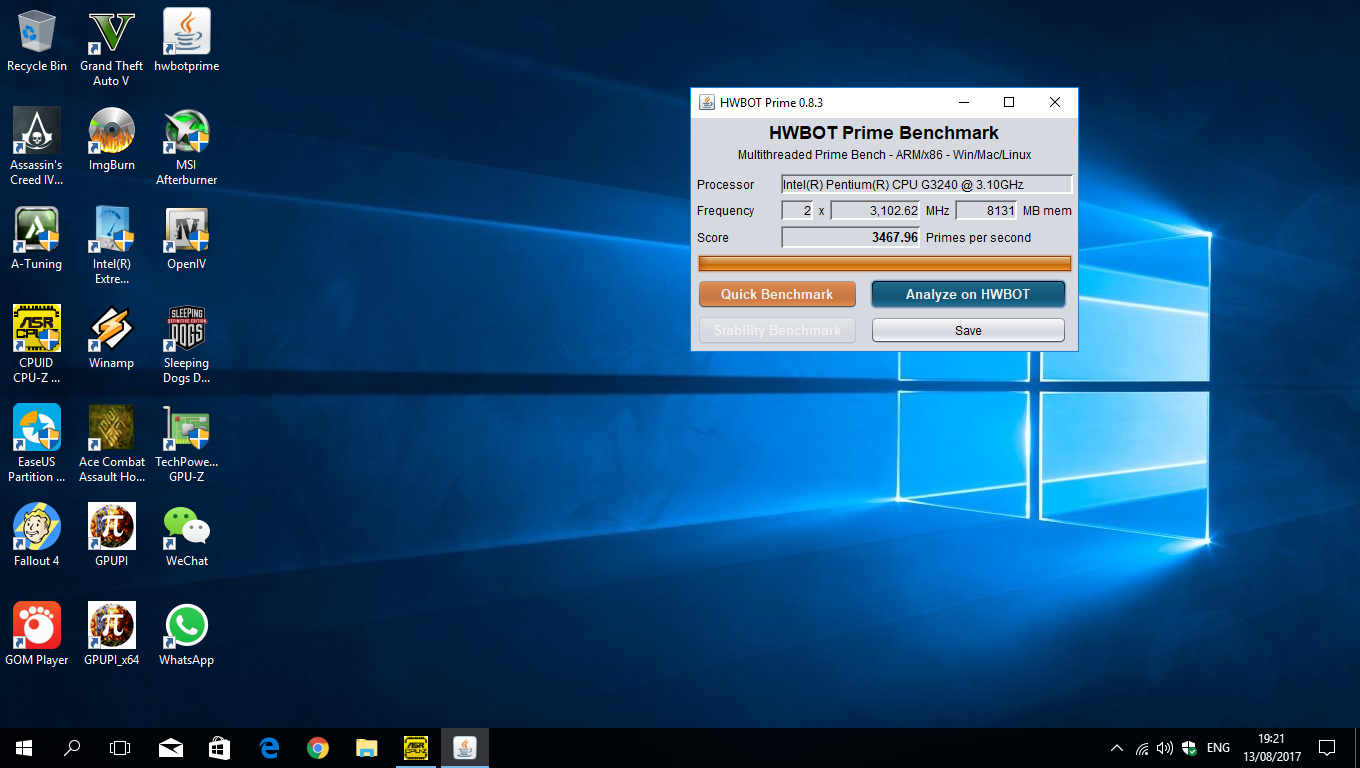
Task: Open Microsoft Store from taskbar
Action: [219, 748]
